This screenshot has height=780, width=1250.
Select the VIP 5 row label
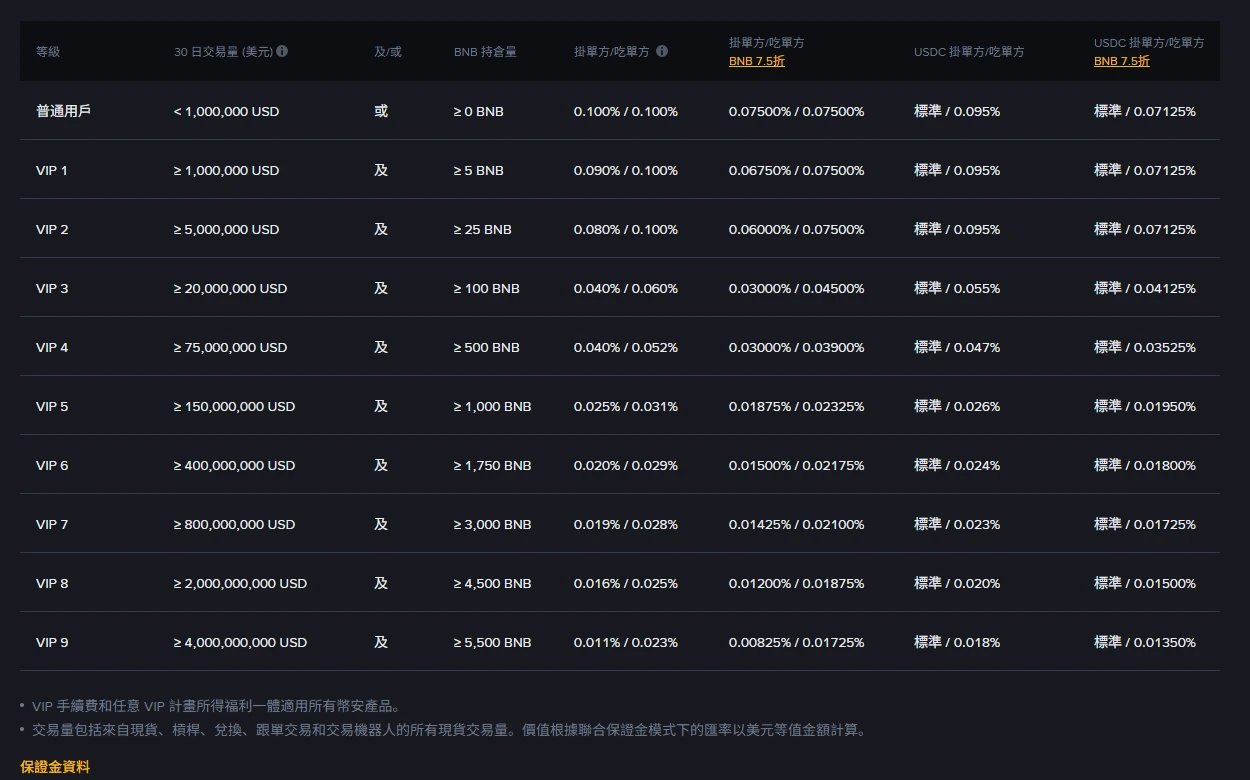[52, 406]
